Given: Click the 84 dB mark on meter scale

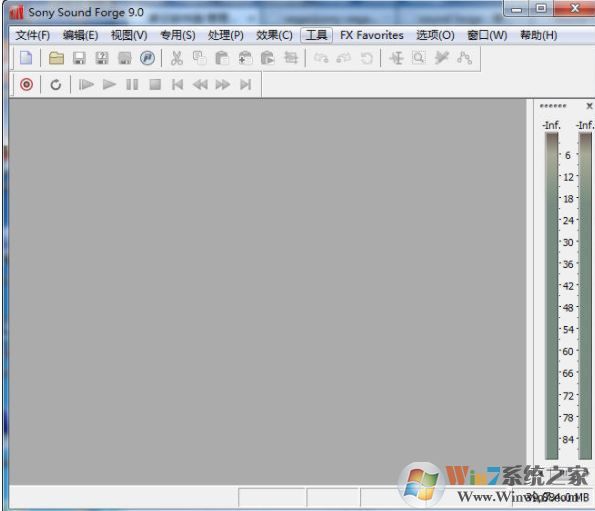Looking at the screenshot, I should (568, 439).
